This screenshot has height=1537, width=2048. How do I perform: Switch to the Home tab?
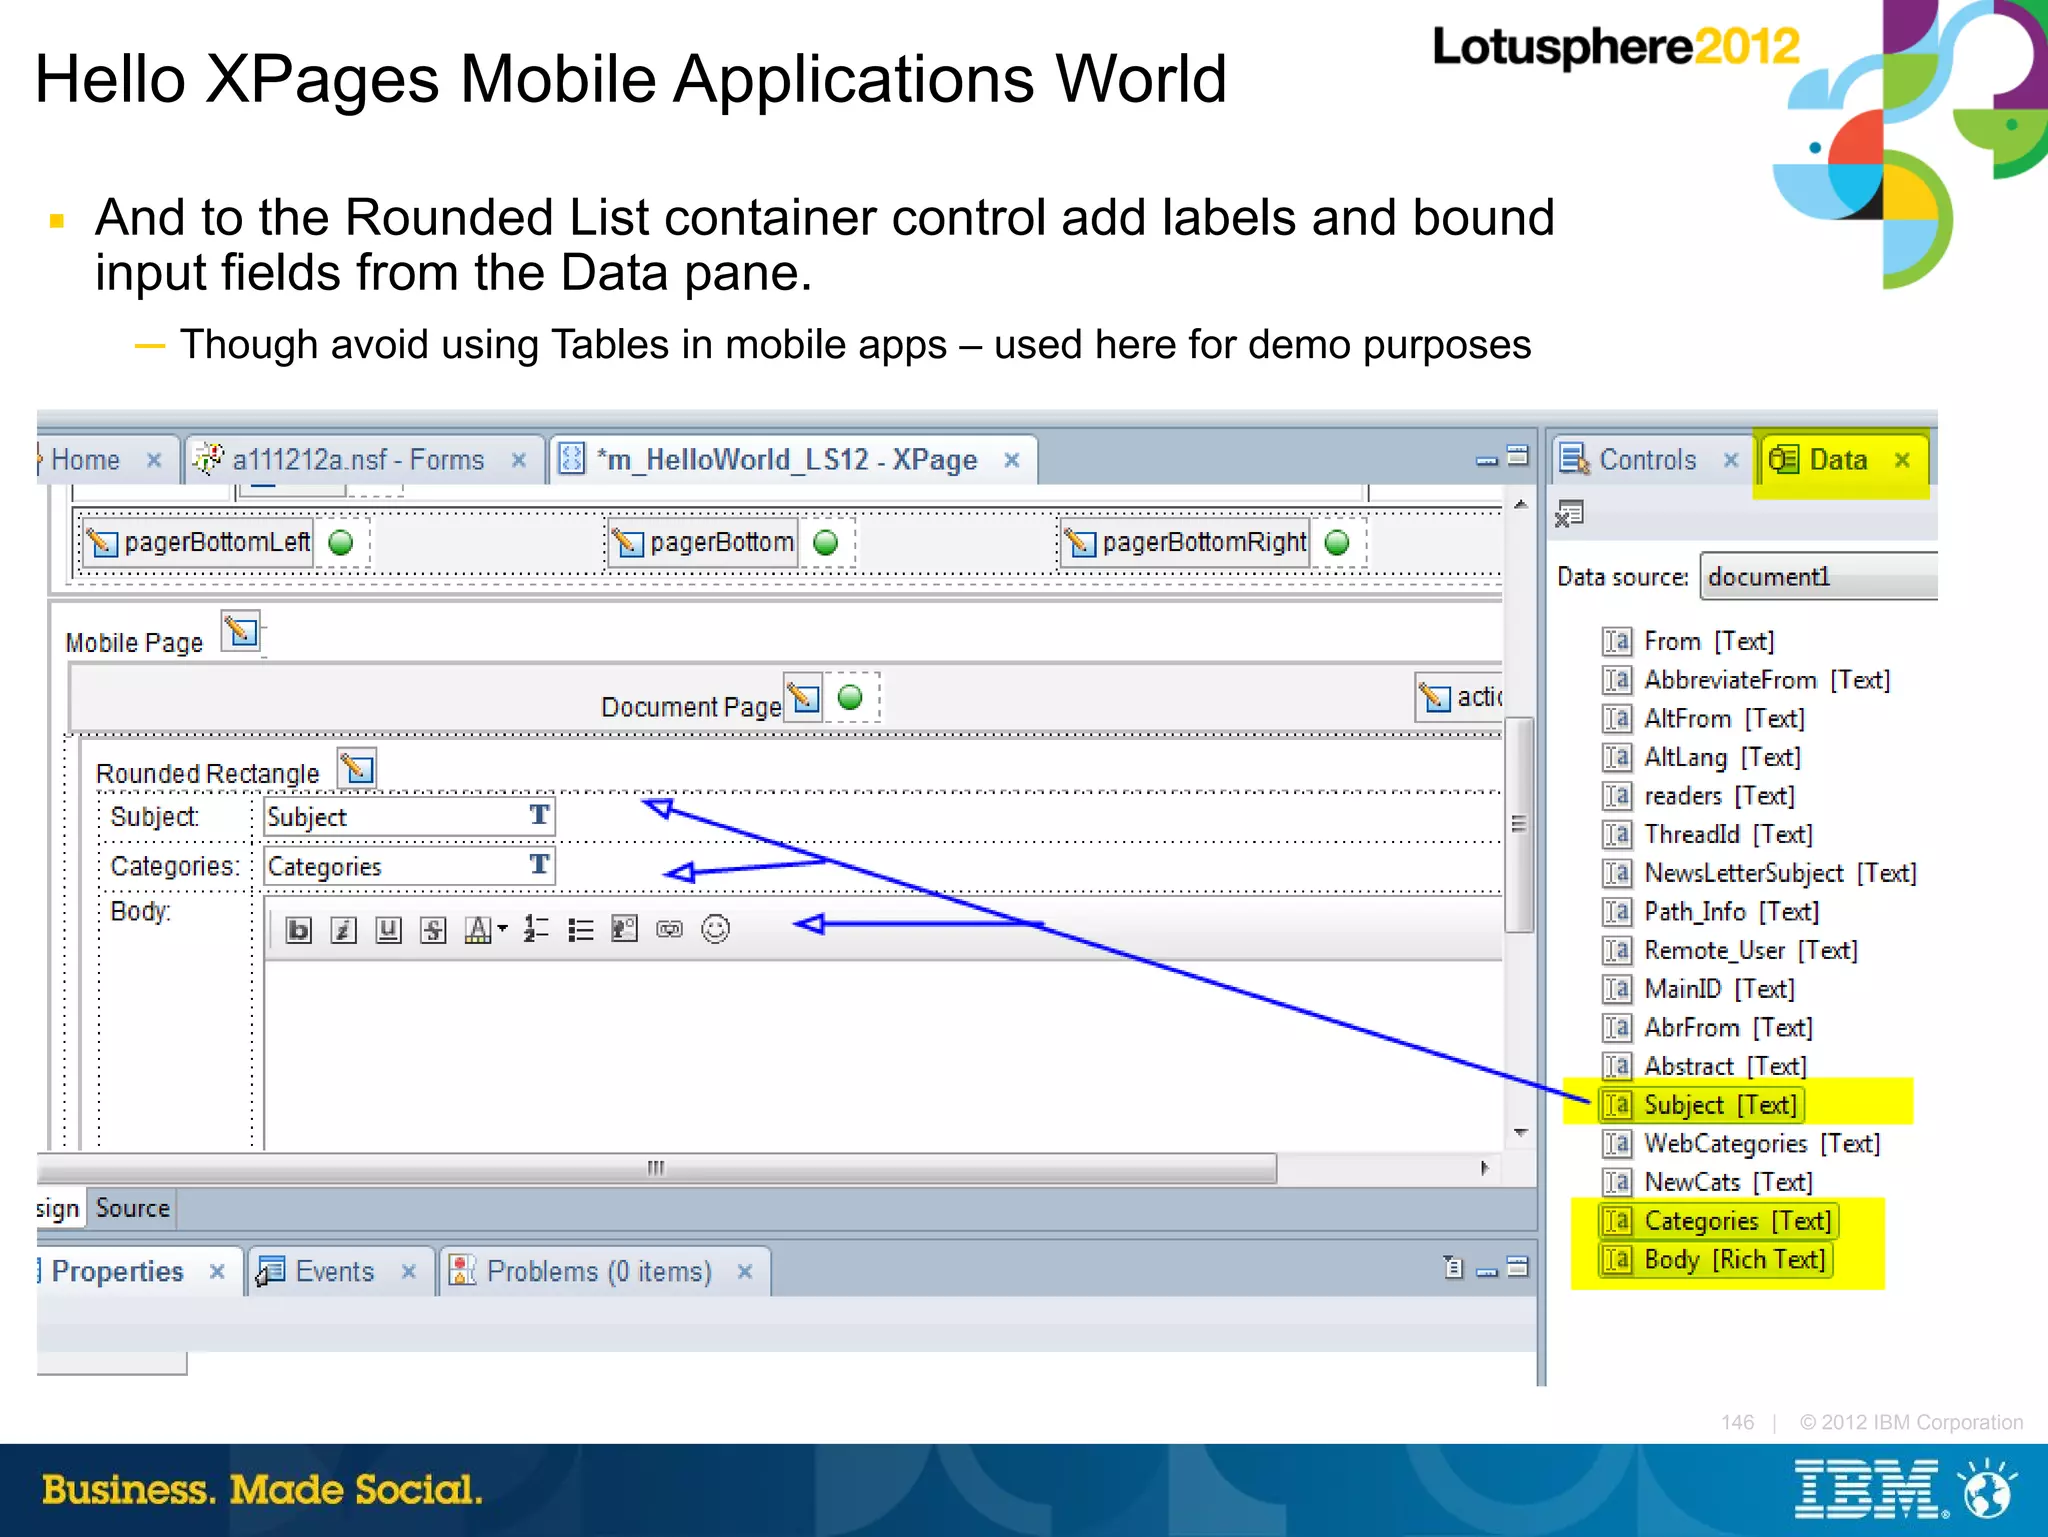85,460
